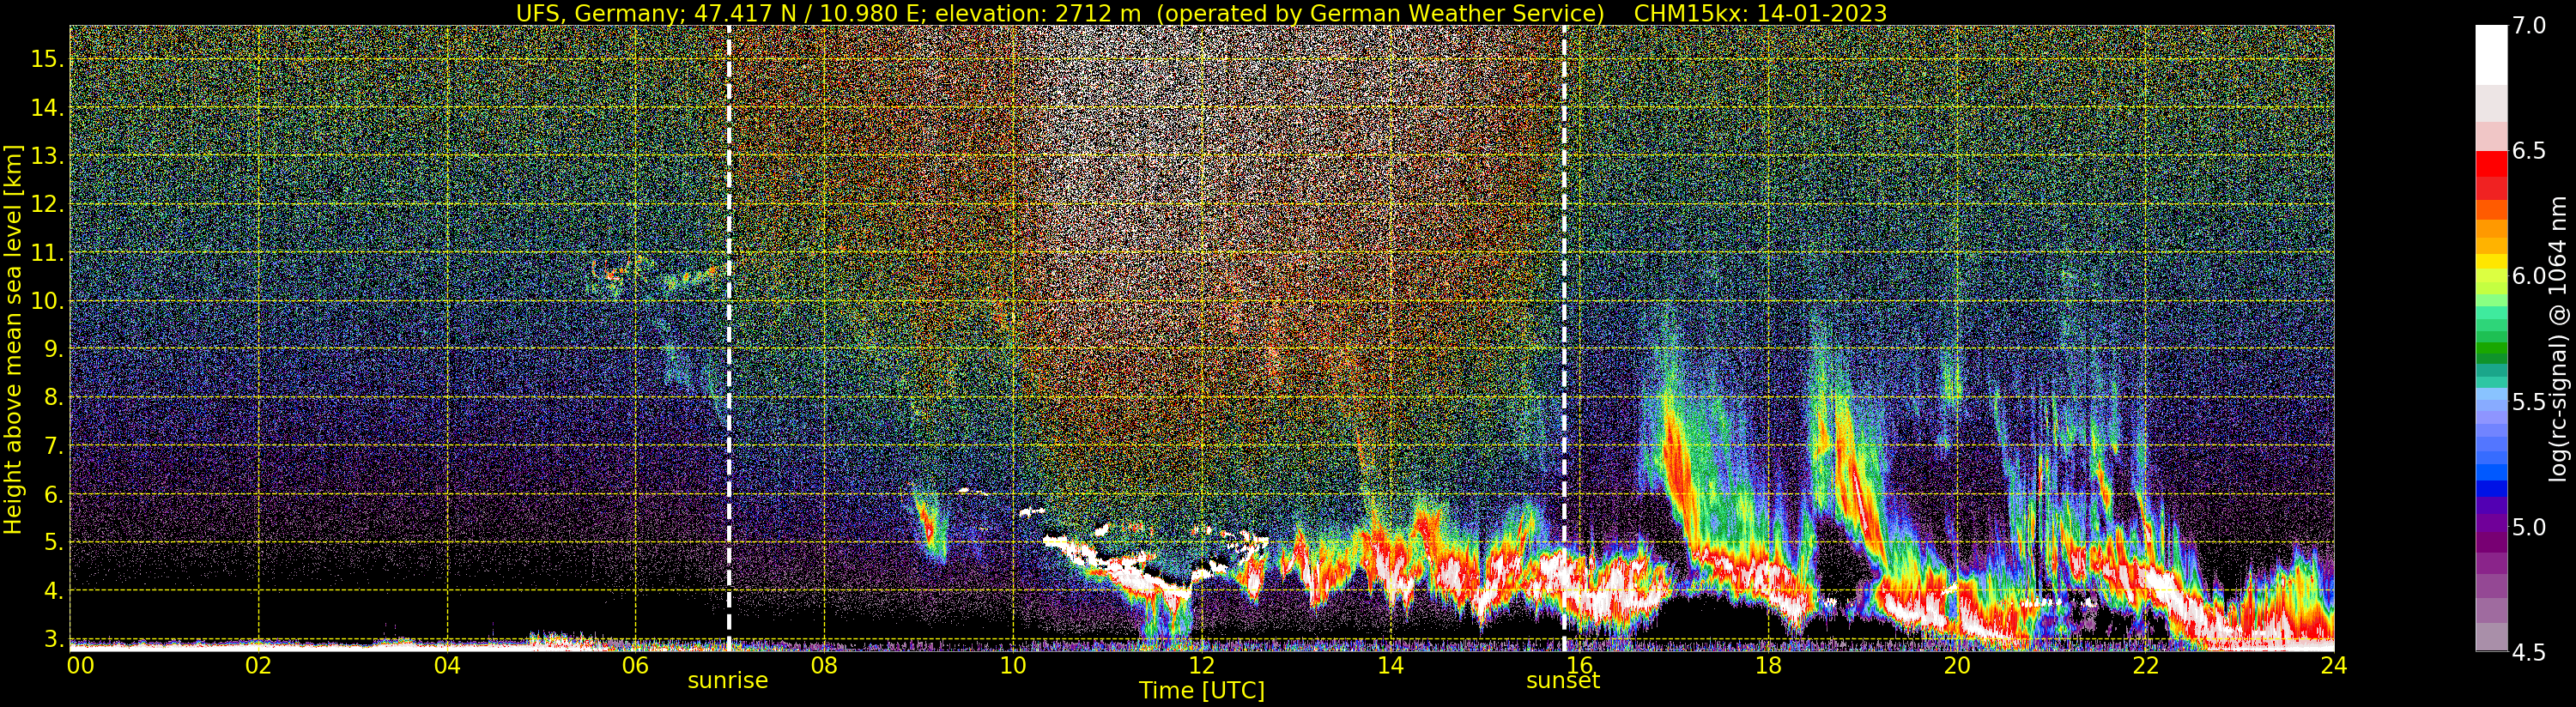Click the time tick label "16"

pyautogui.click(x=1579, y=666)
